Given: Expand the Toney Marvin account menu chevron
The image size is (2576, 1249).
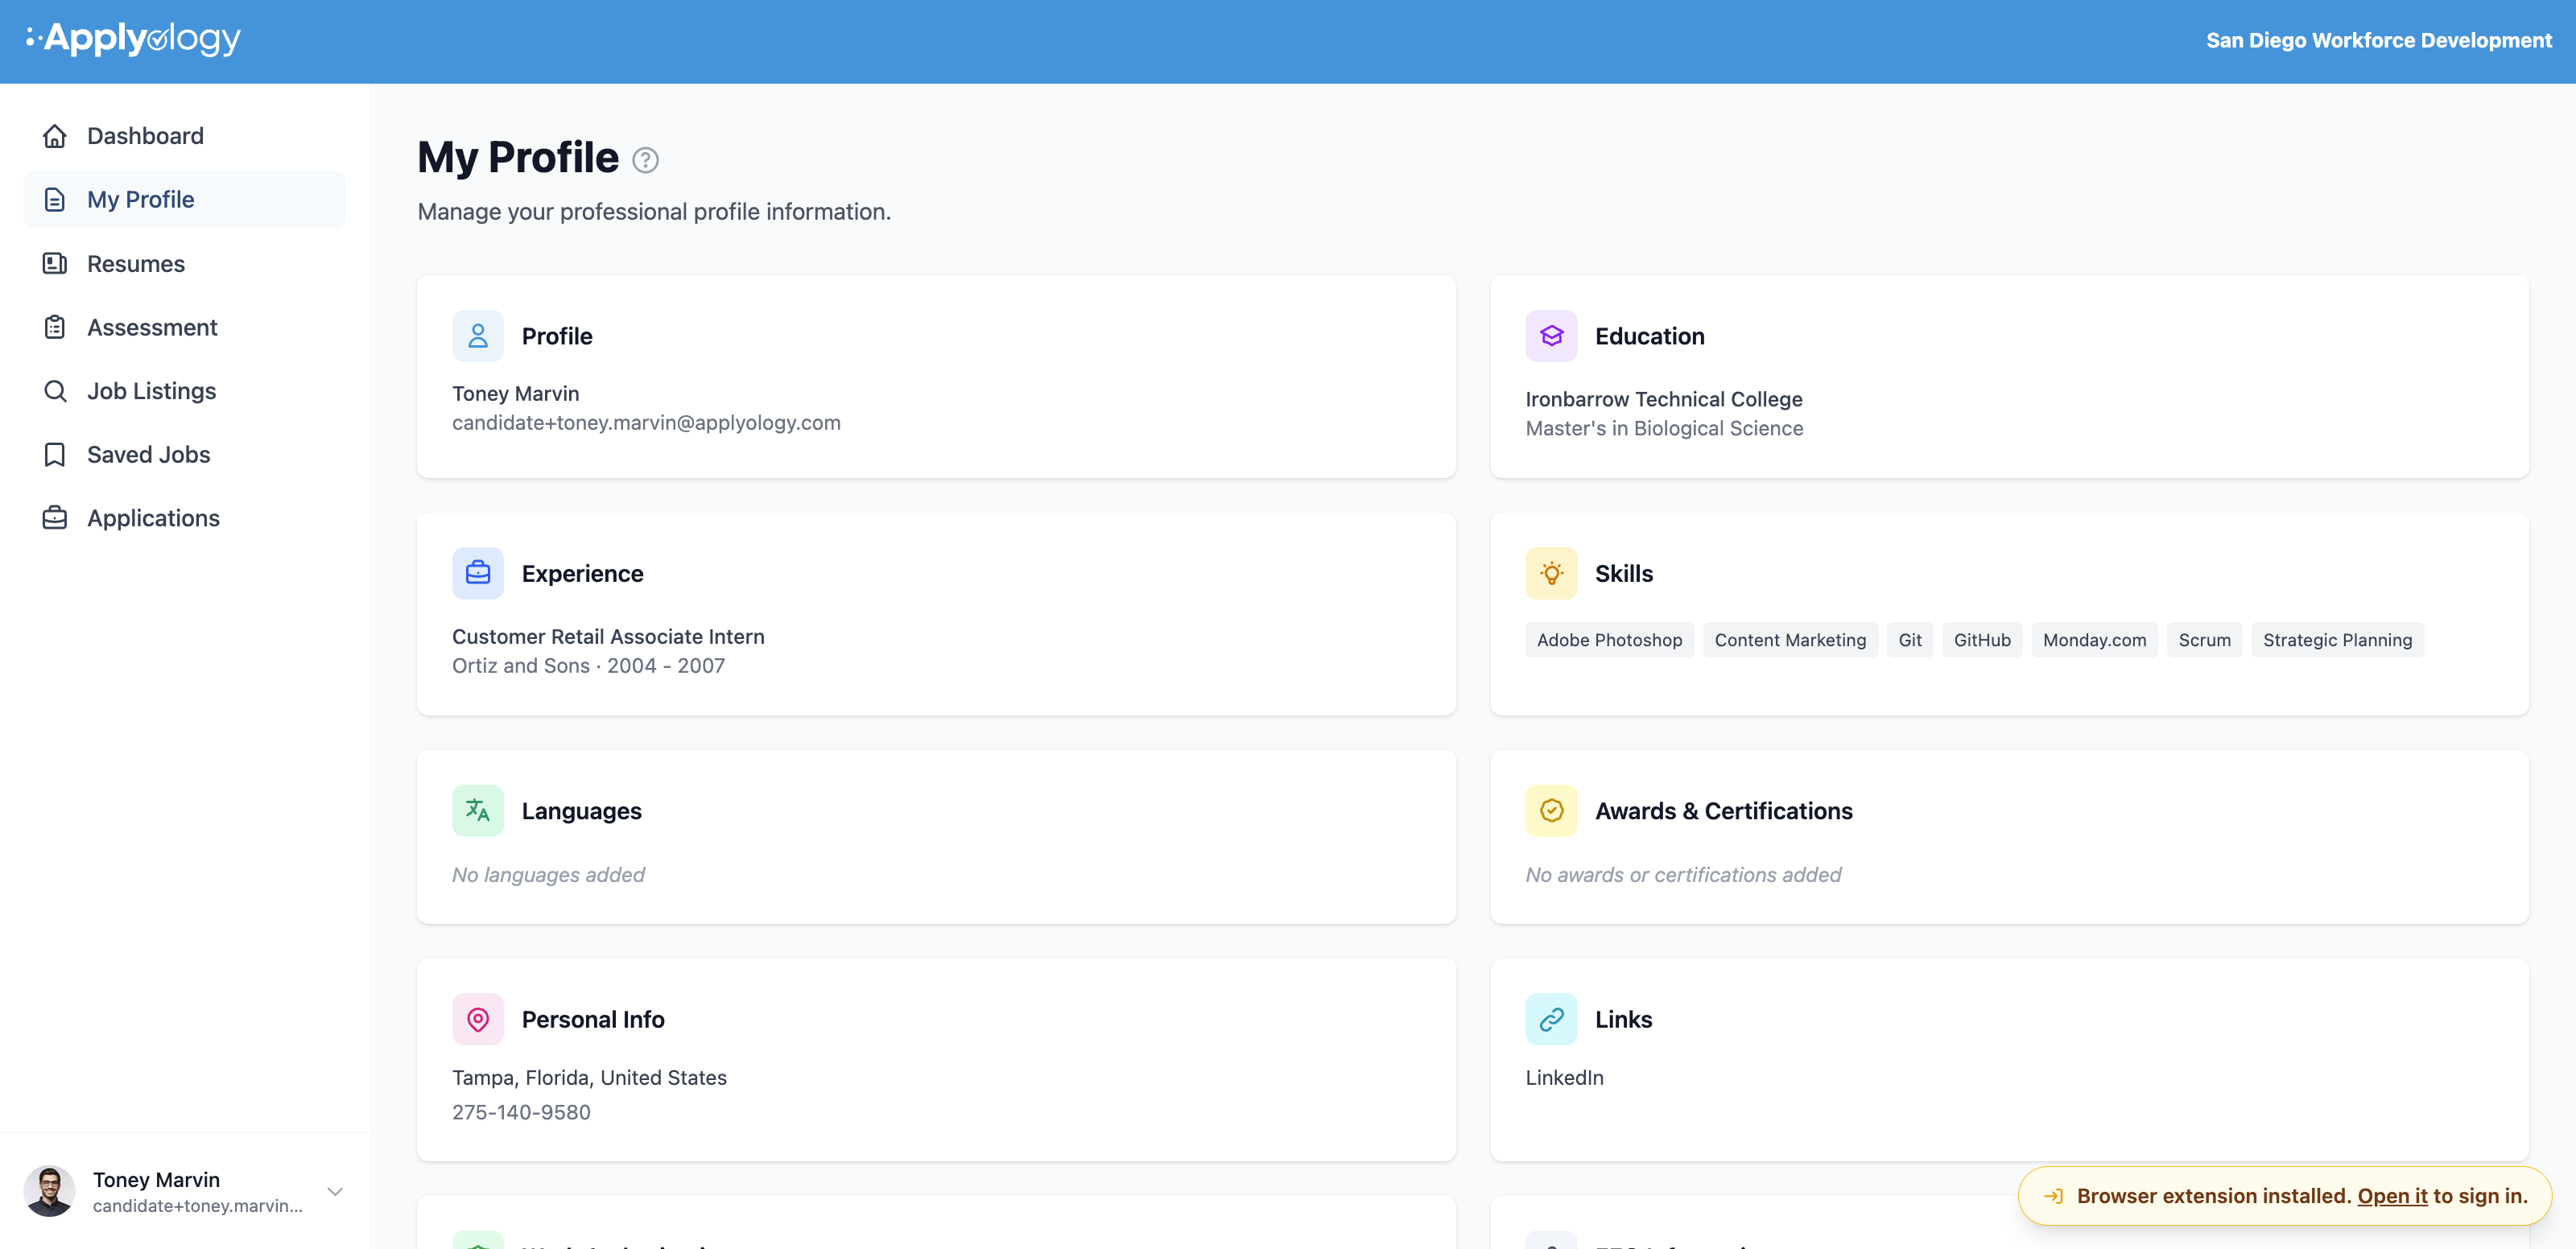Looking at the screenshot, I should 335,1192.
